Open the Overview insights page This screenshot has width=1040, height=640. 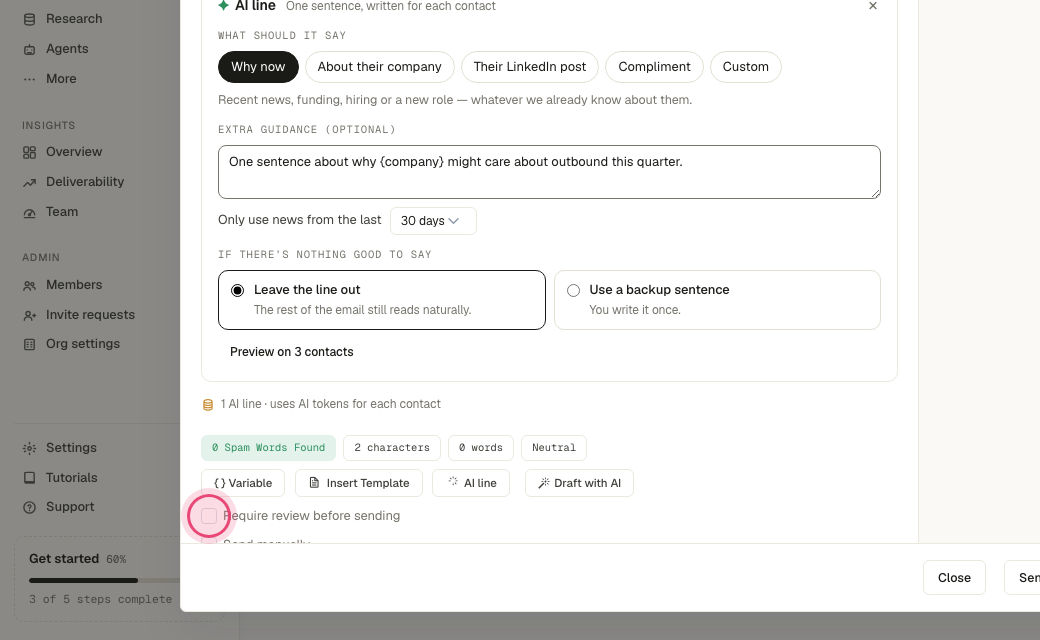pyautogui.click(x=74, y=151)
